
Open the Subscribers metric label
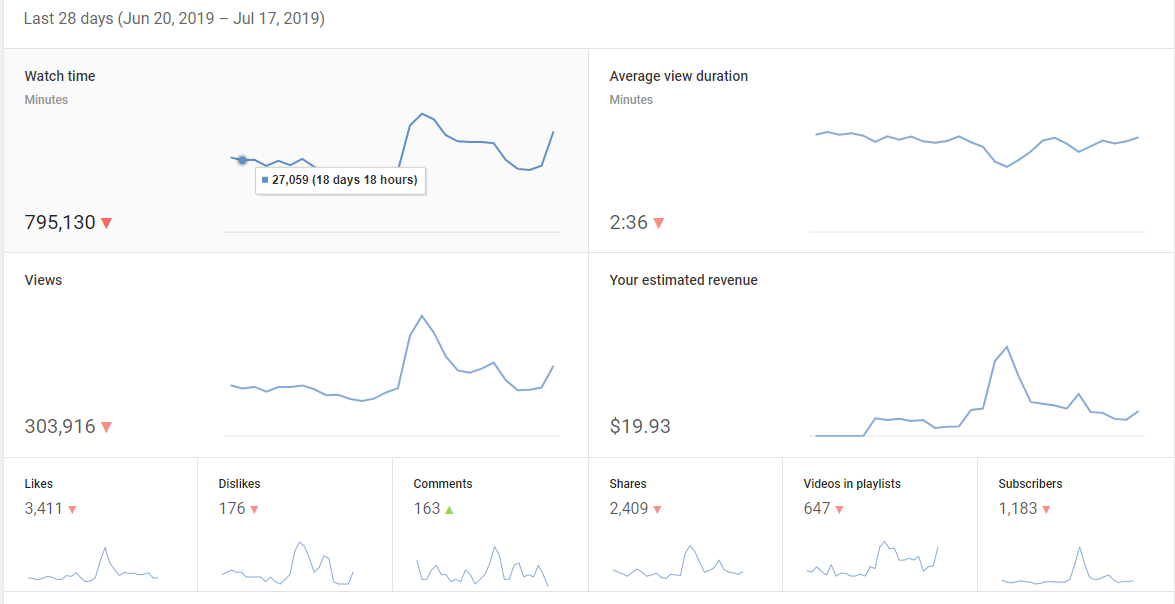[x=1030, y=484]
